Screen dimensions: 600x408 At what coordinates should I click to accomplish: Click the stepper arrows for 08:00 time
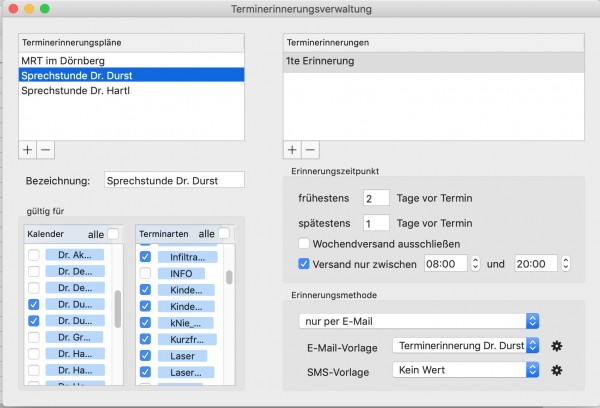point(475,263)
